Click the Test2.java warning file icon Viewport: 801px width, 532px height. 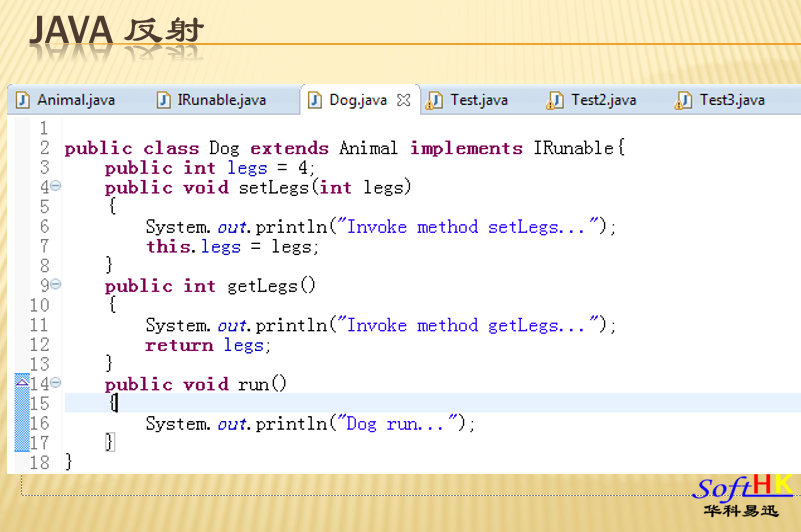pos(555,100)
